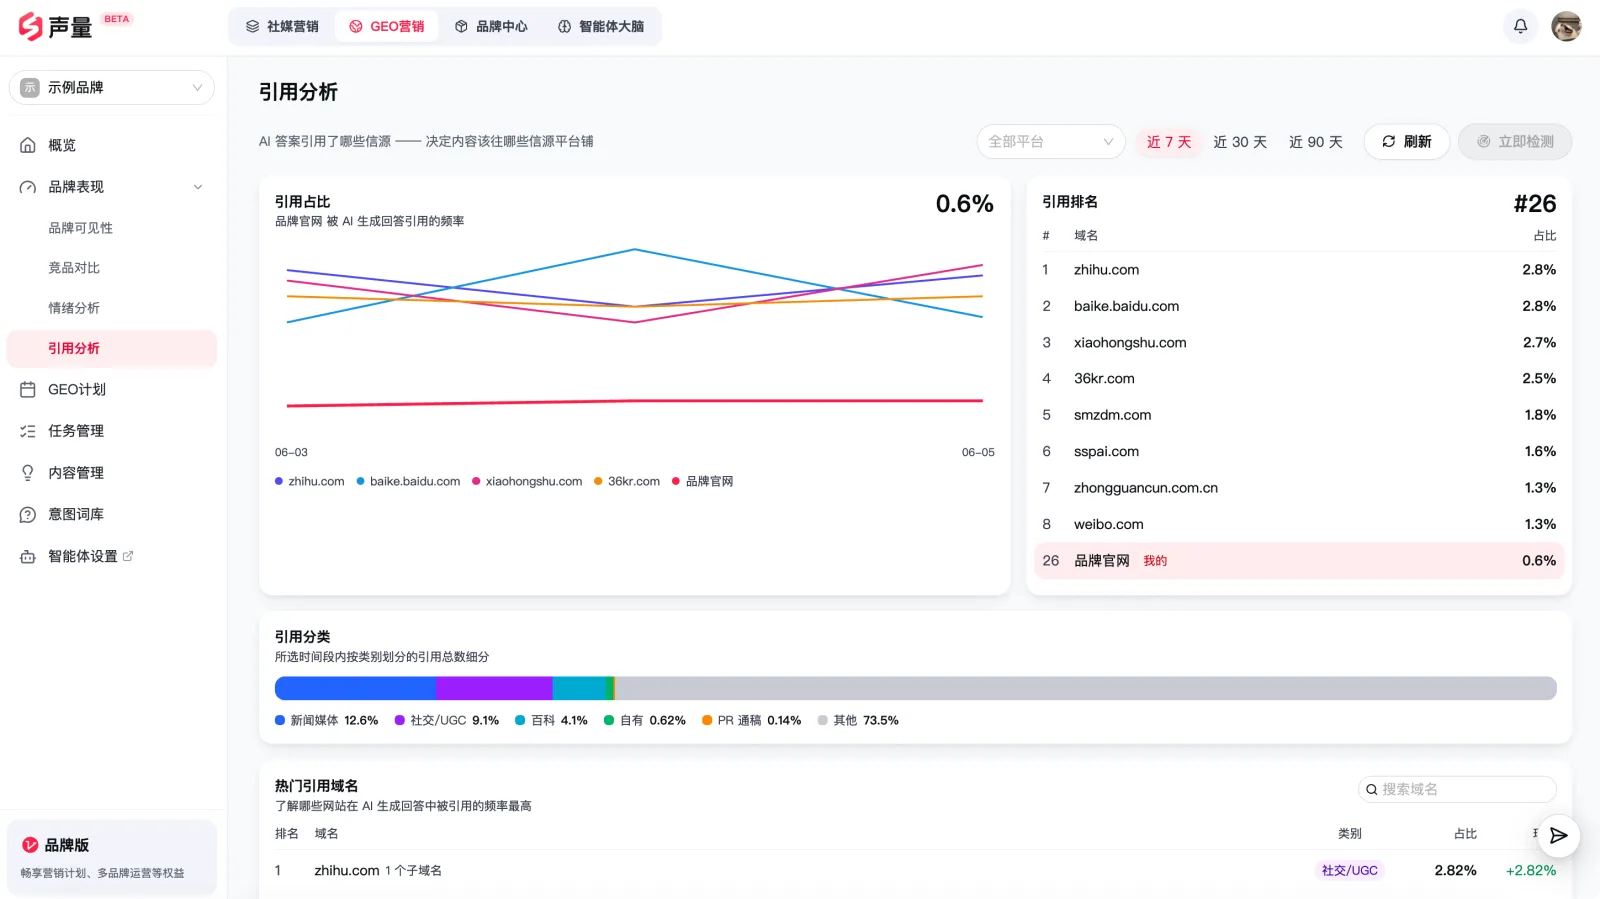Screen dimensions: 1600x899
Task: Toggle baike.baidu.com series in chart legend
Action: (408, 482)
